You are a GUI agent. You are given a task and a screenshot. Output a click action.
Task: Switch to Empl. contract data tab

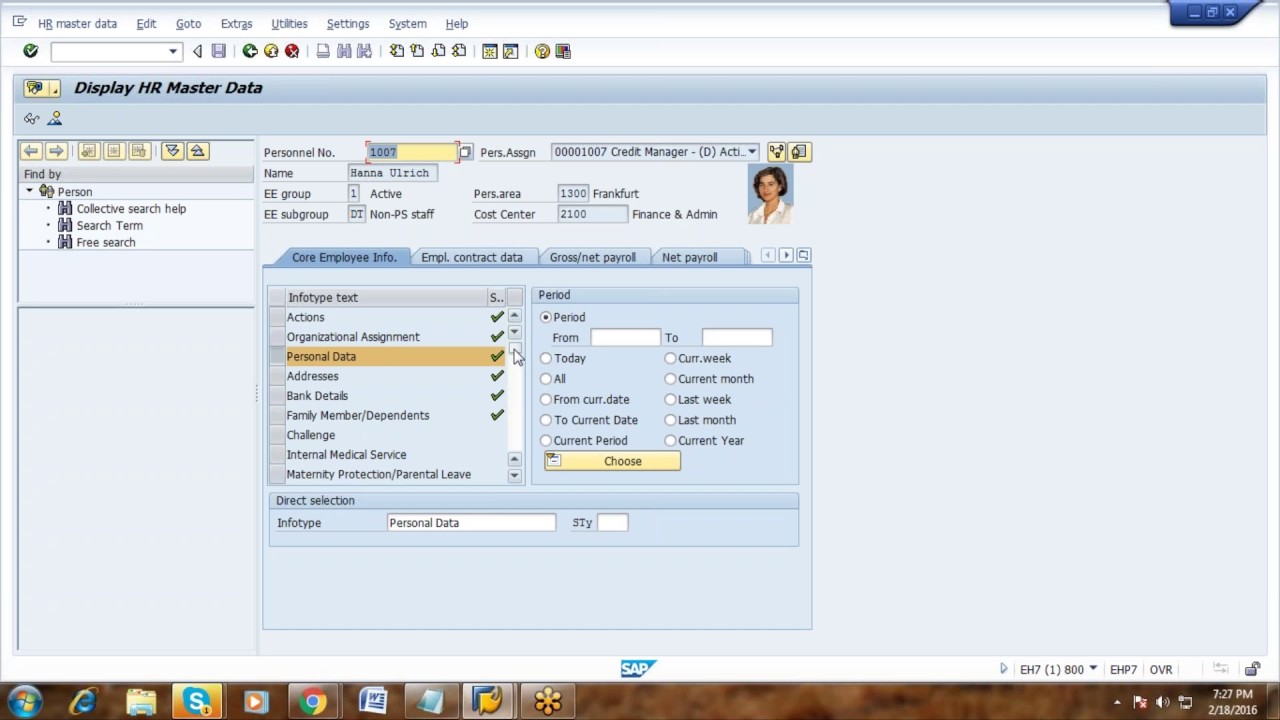(472, 257)
